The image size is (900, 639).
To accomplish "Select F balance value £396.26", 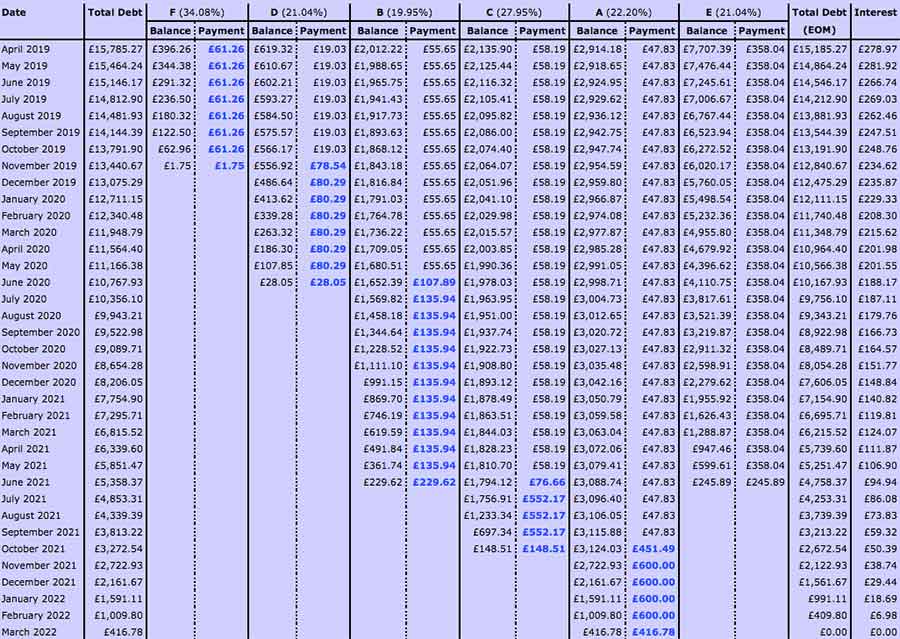I will pos(172,49).
